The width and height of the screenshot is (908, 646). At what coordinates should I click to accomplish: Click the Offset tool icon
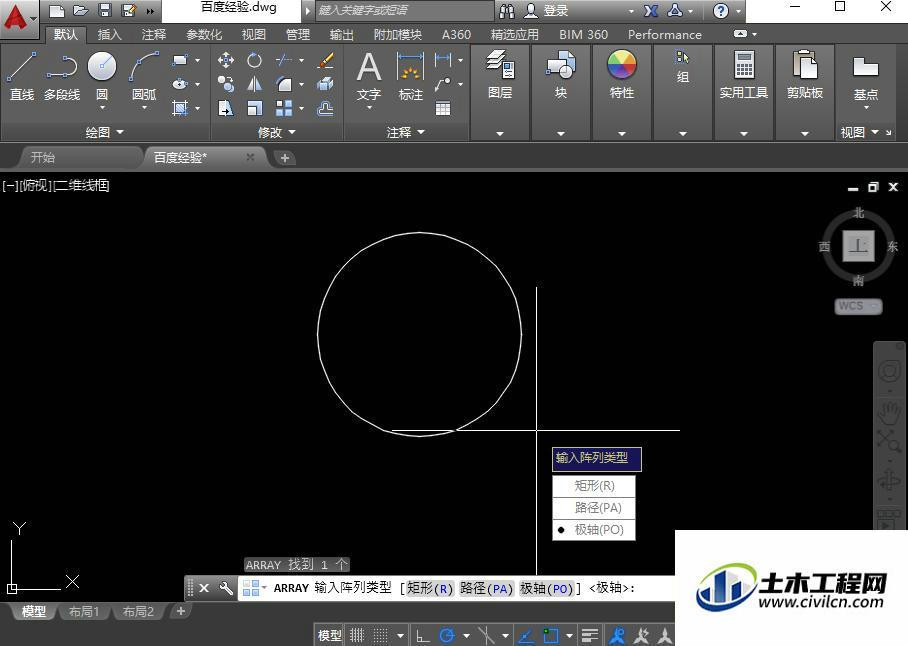point(325,108)
